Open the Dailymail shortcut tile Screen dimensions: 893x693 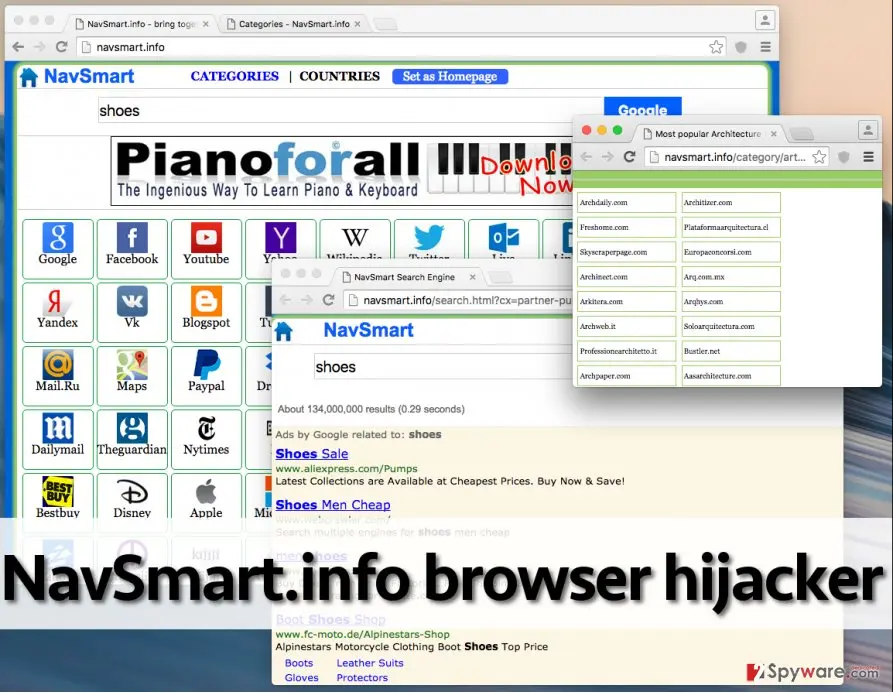[x=58, y=439]
